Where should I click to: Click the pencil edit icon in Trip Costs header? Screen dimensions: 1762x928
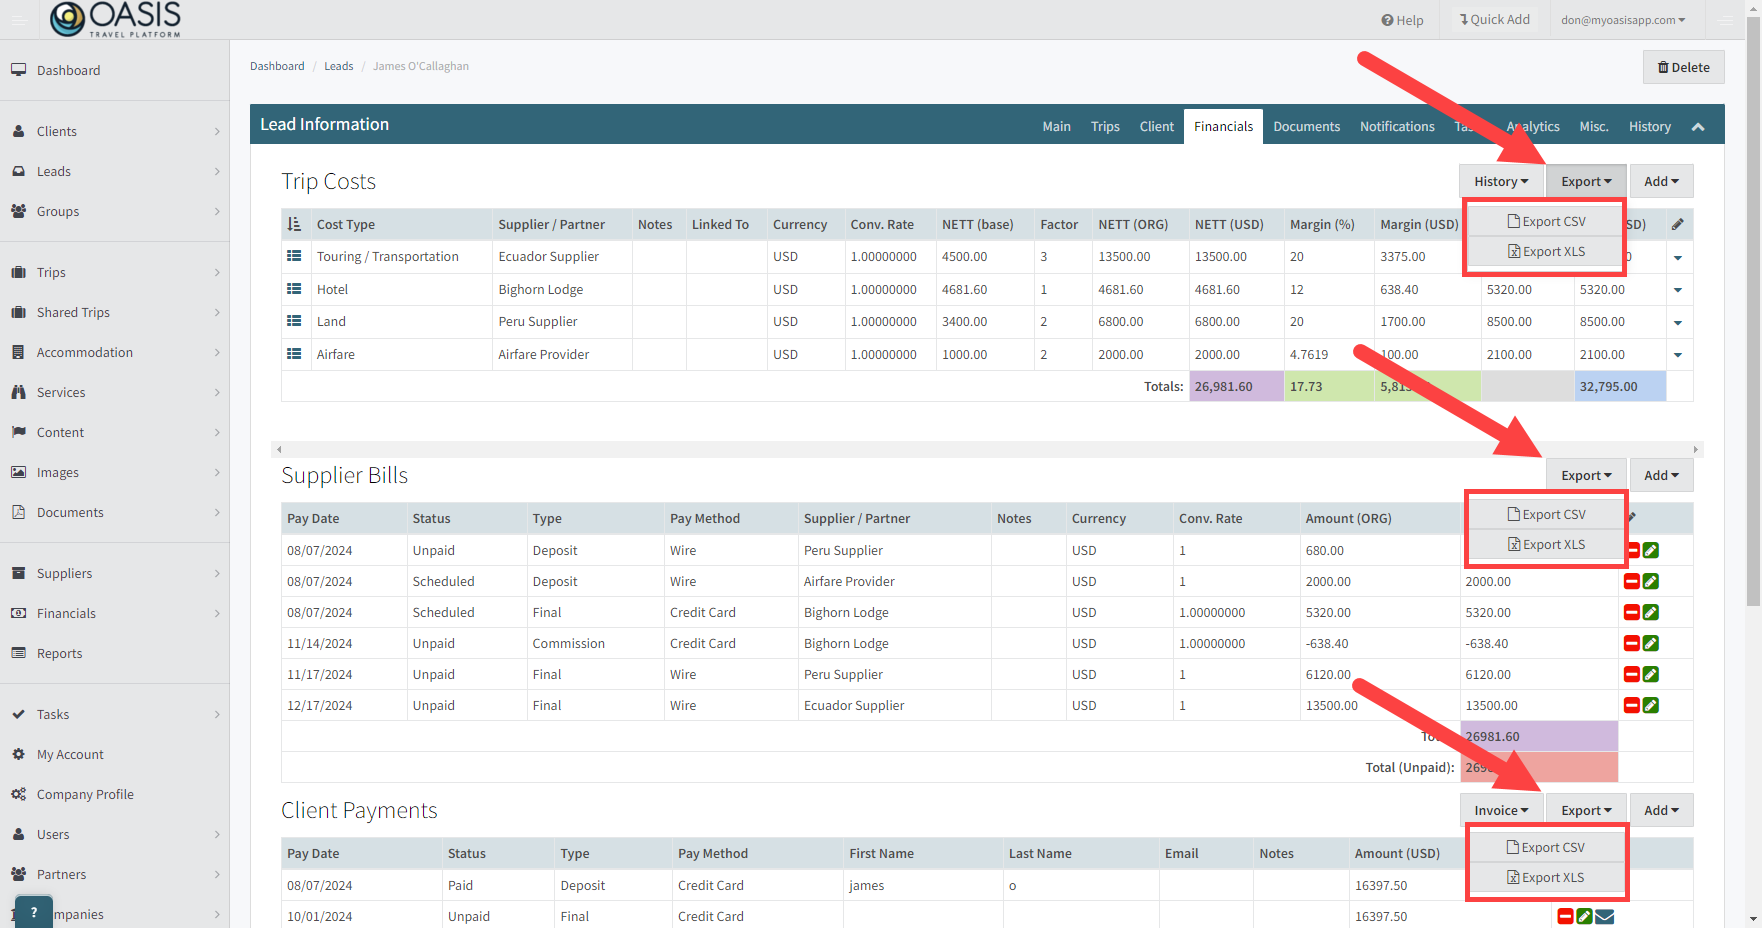pyautogui.click(x=1678, y=224)
